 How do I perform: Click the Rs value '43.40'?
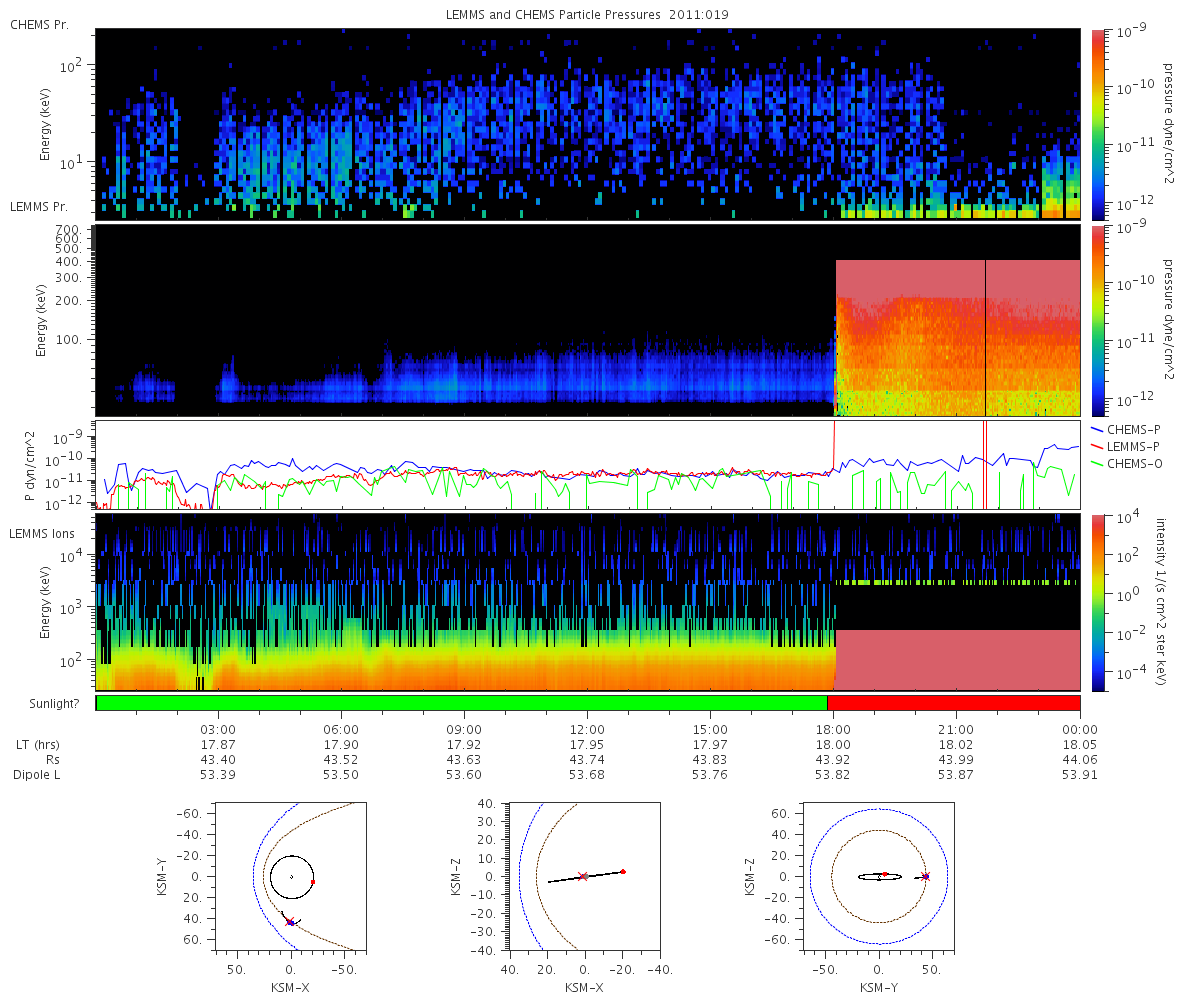pos(218,760)
